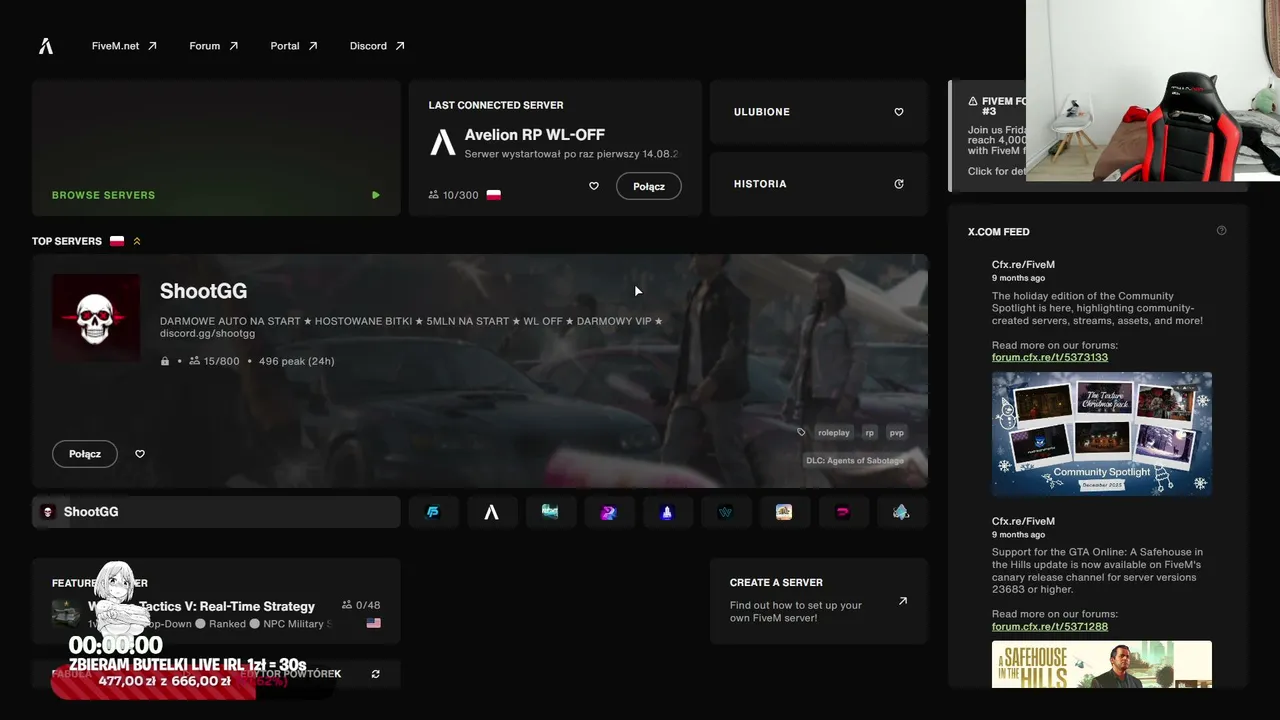
Task: Expand the Top Servers region chevron
Action: (137, 241)
